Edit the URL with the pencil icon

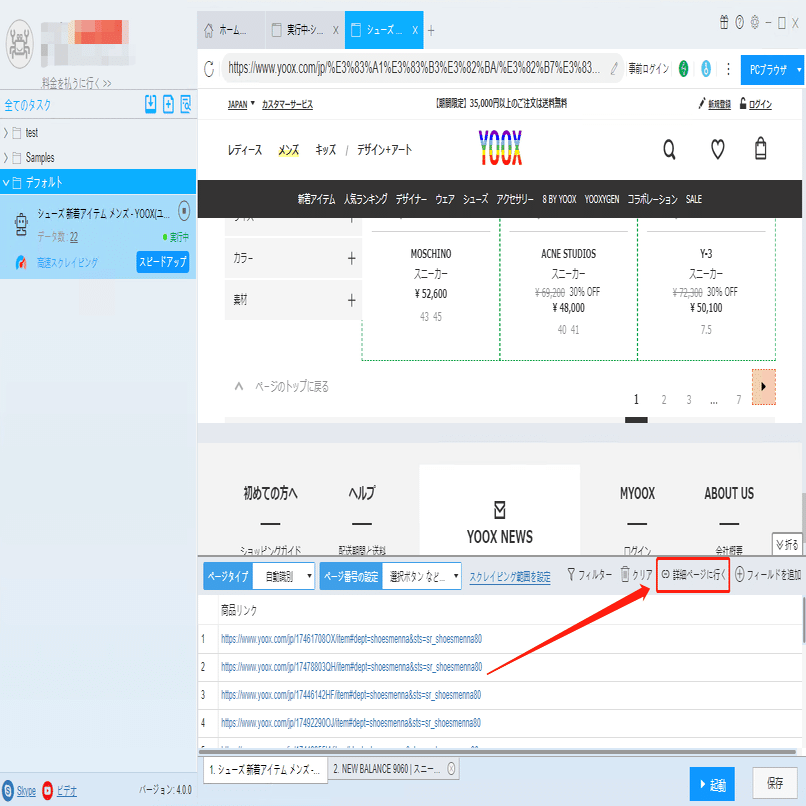(612, 70)
